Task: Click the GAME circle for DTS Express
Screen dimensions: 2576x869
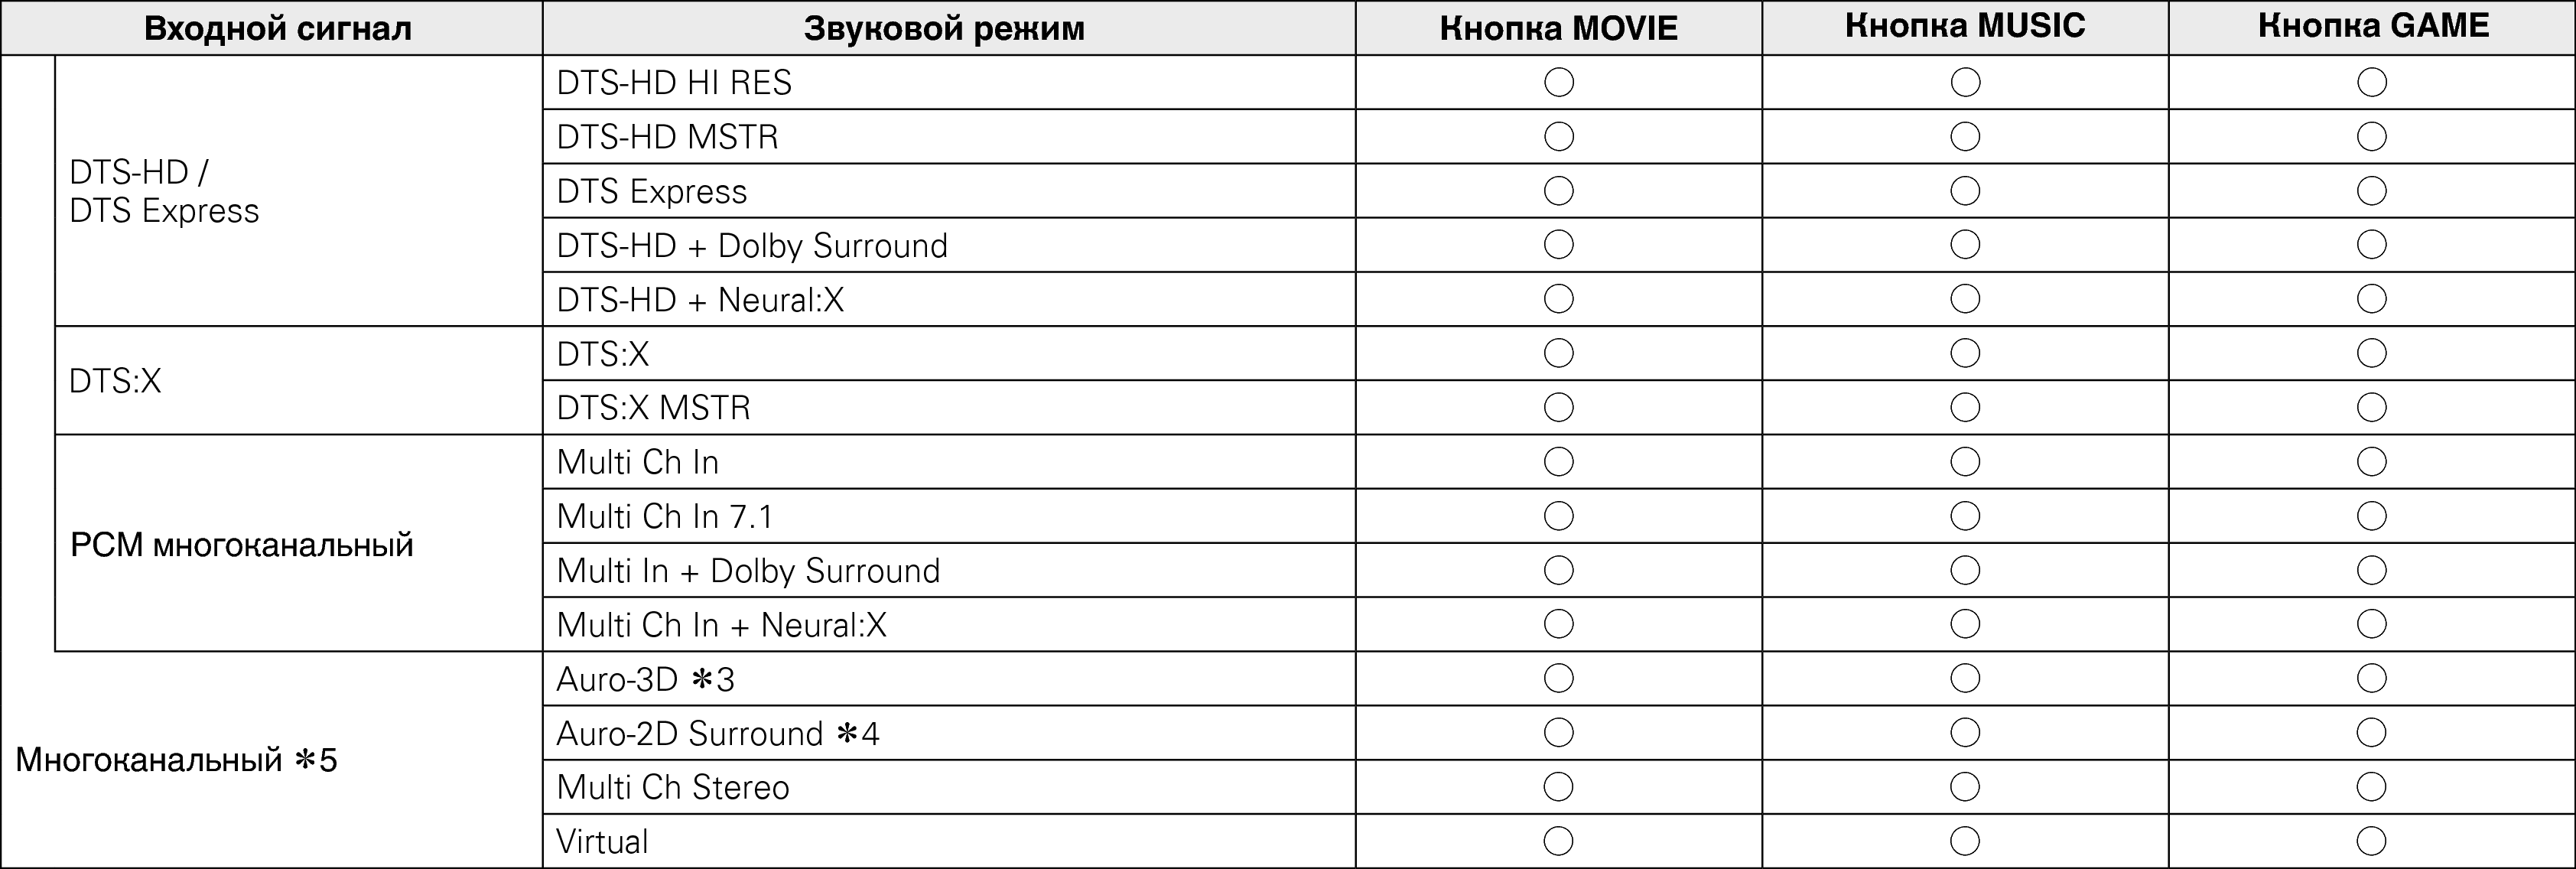Action: pyautogui.click(x=2371, y=191)
